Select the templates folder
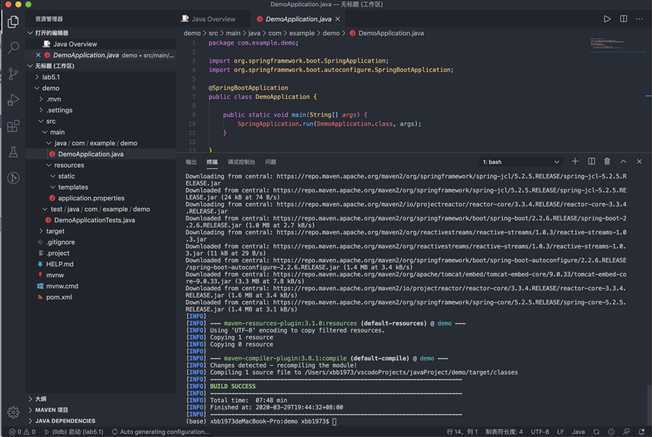Viewport: 652px width, 437px height. point(102,187)
